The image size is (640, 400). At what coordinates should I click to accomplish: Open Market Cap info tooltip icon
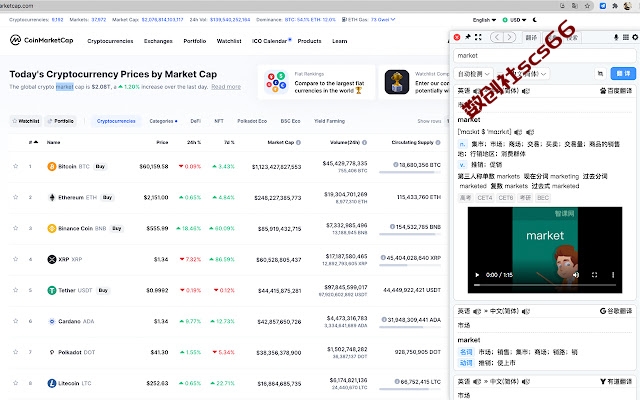click(298, 142)
